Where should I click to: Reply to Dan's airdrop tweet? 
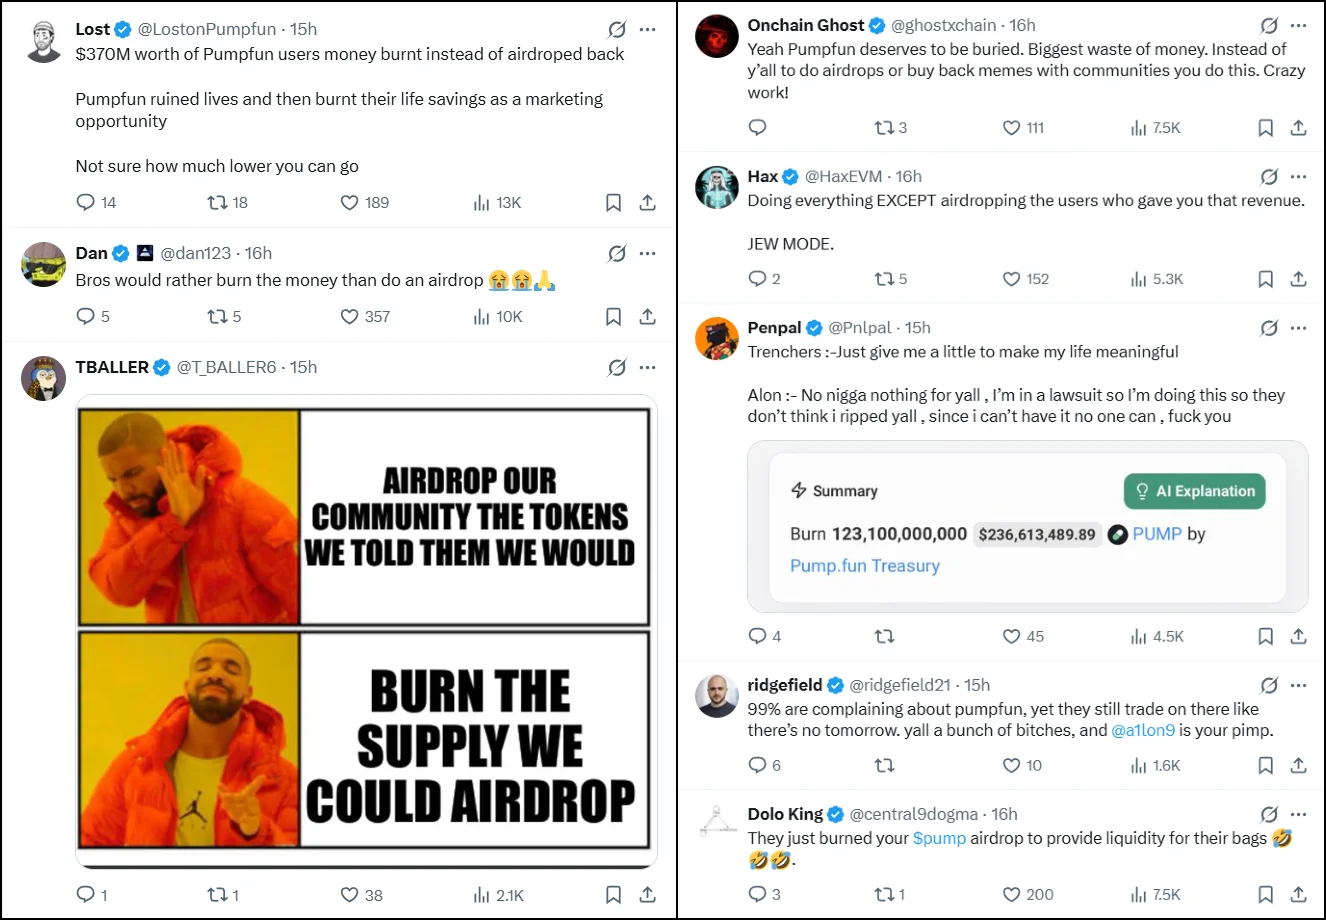coord(86,316)
